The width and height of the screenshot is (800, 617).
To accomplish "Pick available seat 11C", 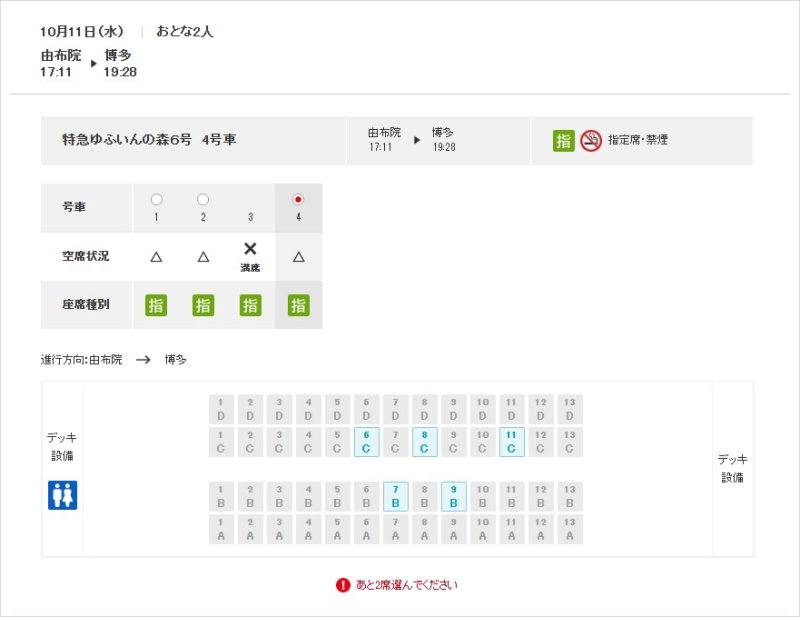I will pyautogui.click(x=512, y=442).
